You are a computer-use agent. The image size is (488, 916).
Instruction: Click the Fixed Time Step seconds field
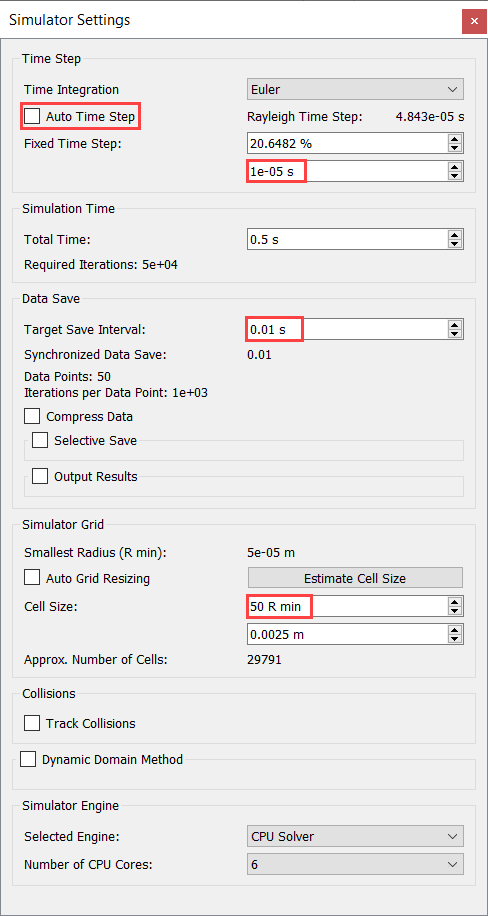[x=347, y=171]
